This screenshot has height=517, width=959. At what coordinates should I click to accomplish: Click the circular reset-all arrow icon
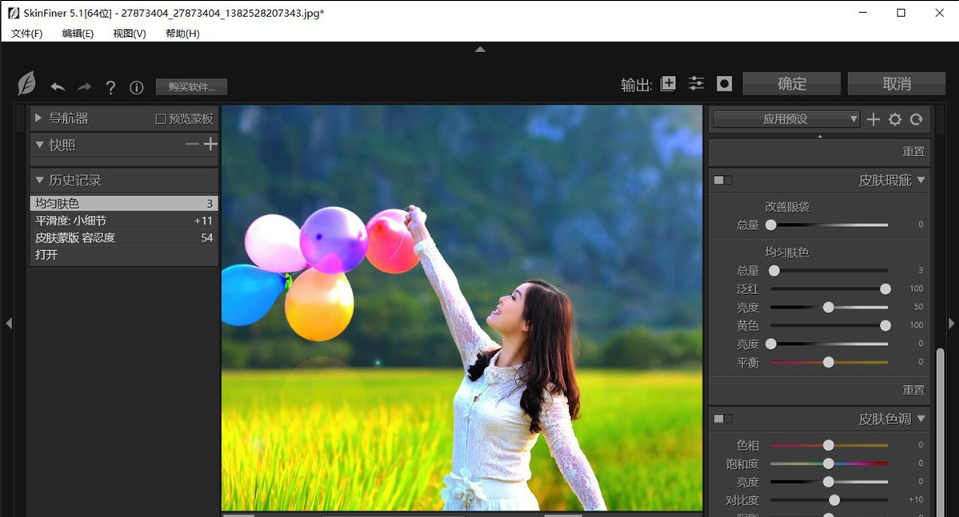(916, 119)
